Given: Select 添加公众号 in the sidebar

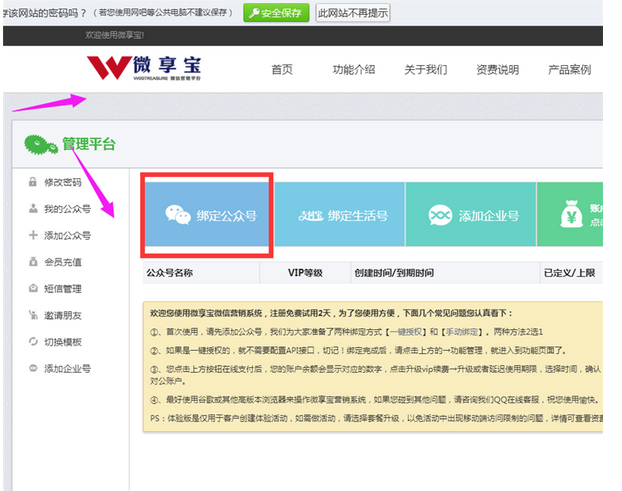Looking at the screenshot, I should pos(67,235).
